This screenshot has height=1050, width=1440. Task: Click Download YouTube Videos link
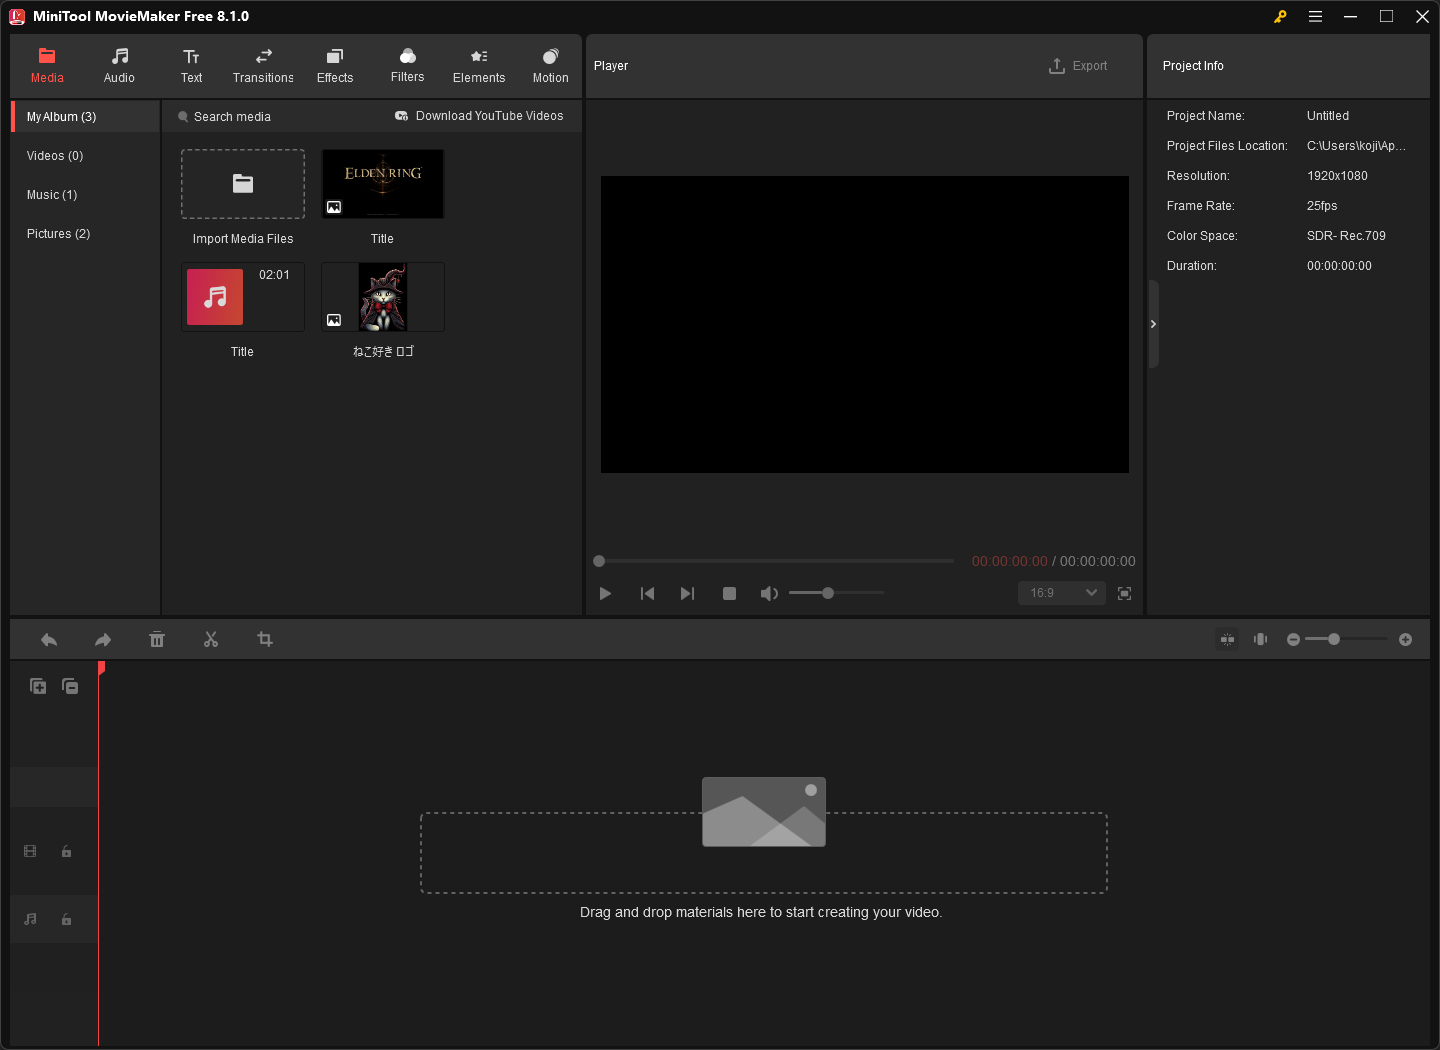480,116
